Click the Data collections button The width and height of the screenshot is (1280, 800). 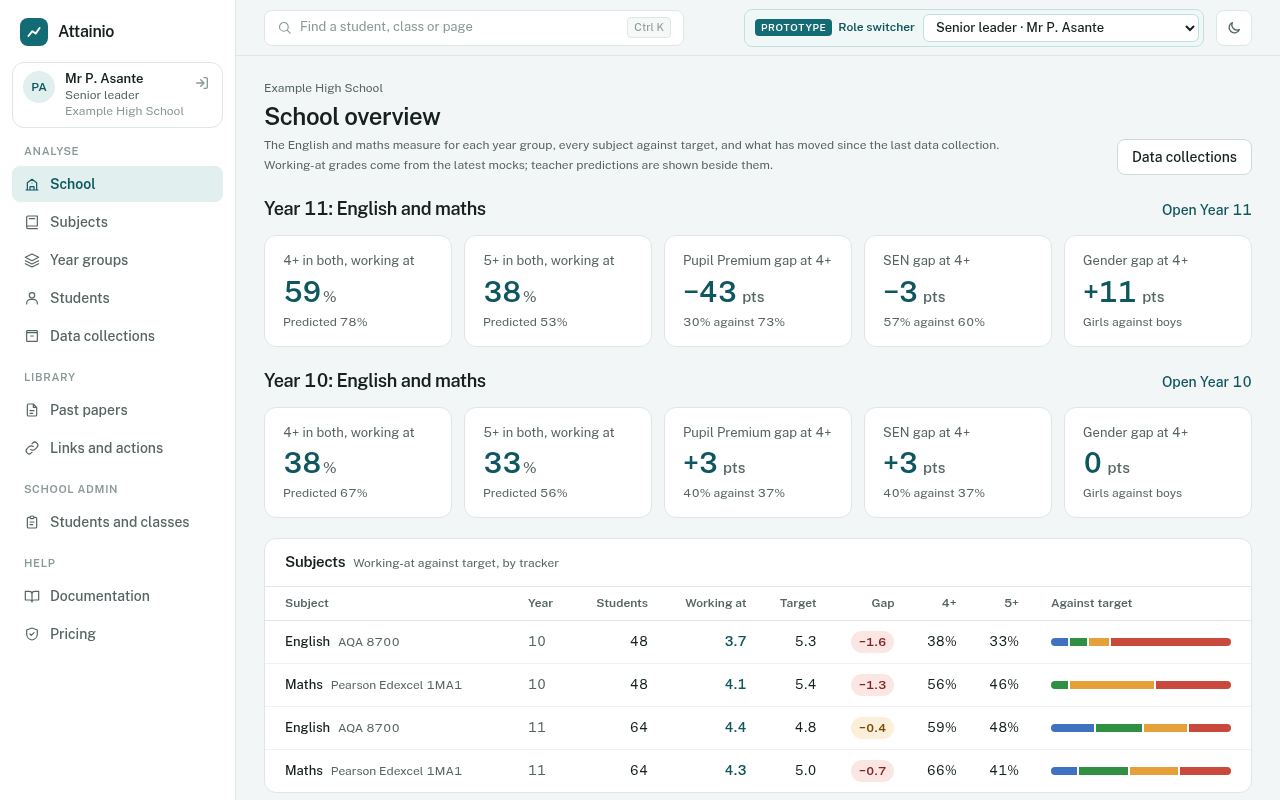(x=1184, y=157)
